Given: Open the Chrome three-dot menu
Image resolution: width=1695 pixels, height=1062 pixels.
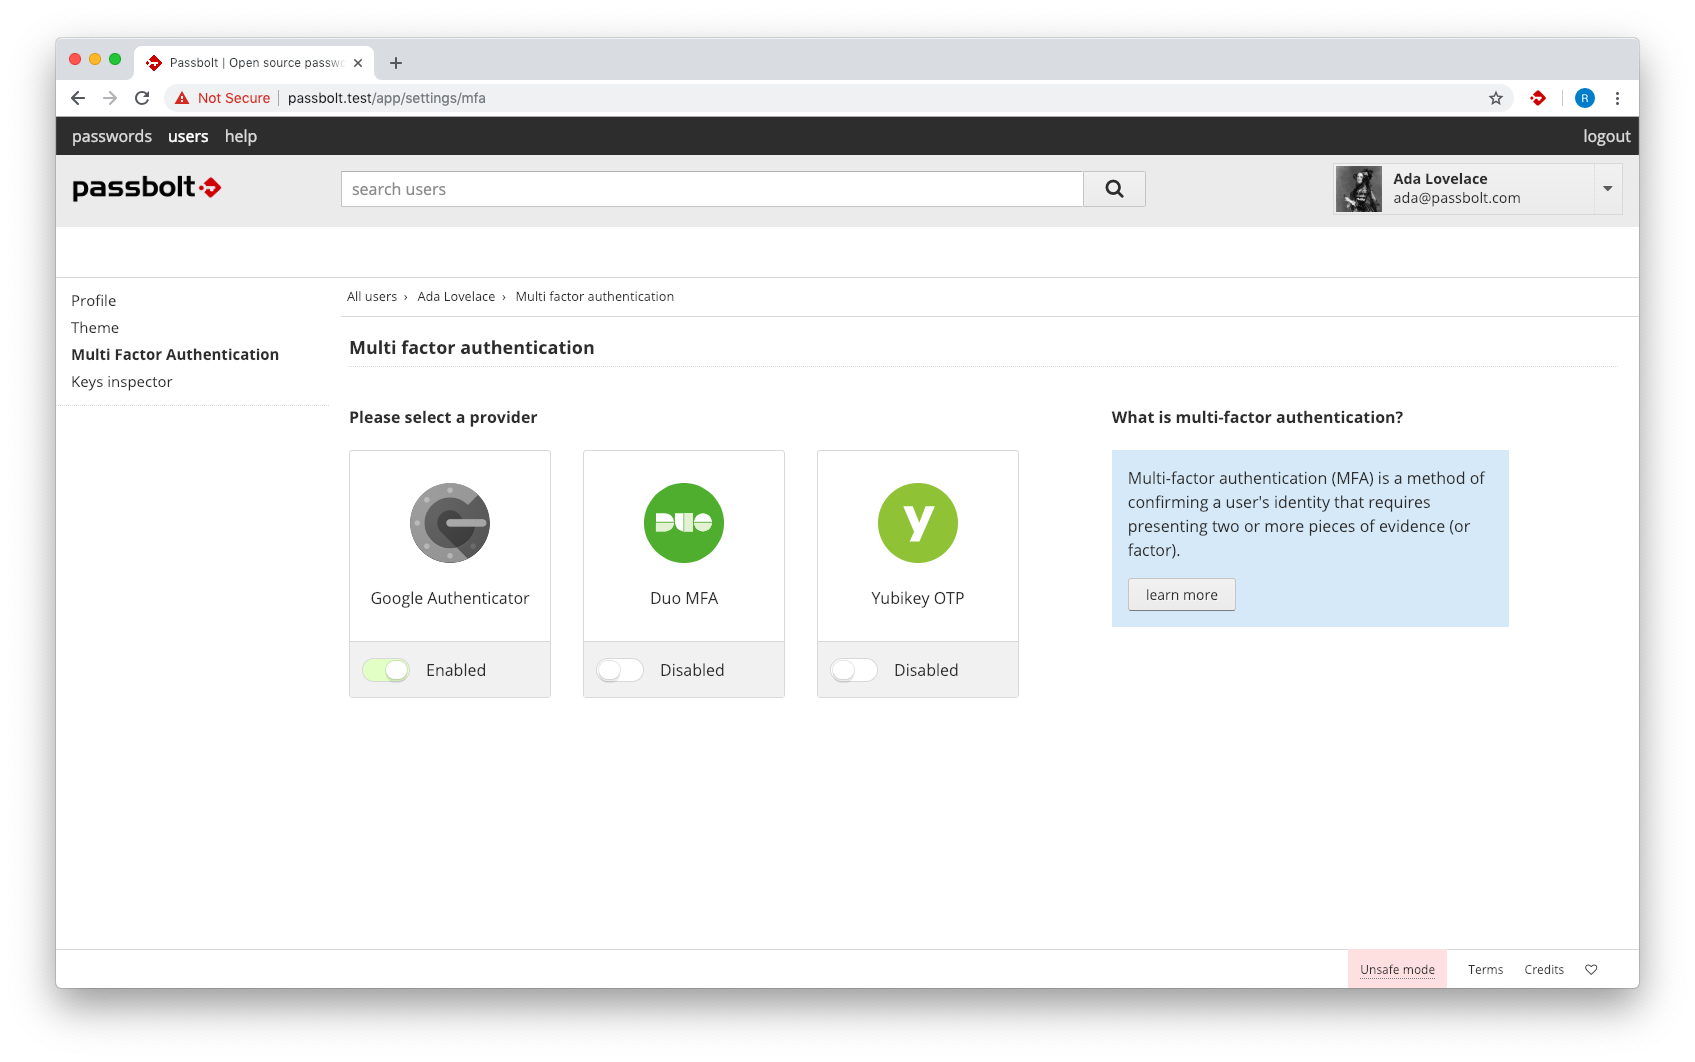Looking at the screenshot, I should tap(1617, 98).
